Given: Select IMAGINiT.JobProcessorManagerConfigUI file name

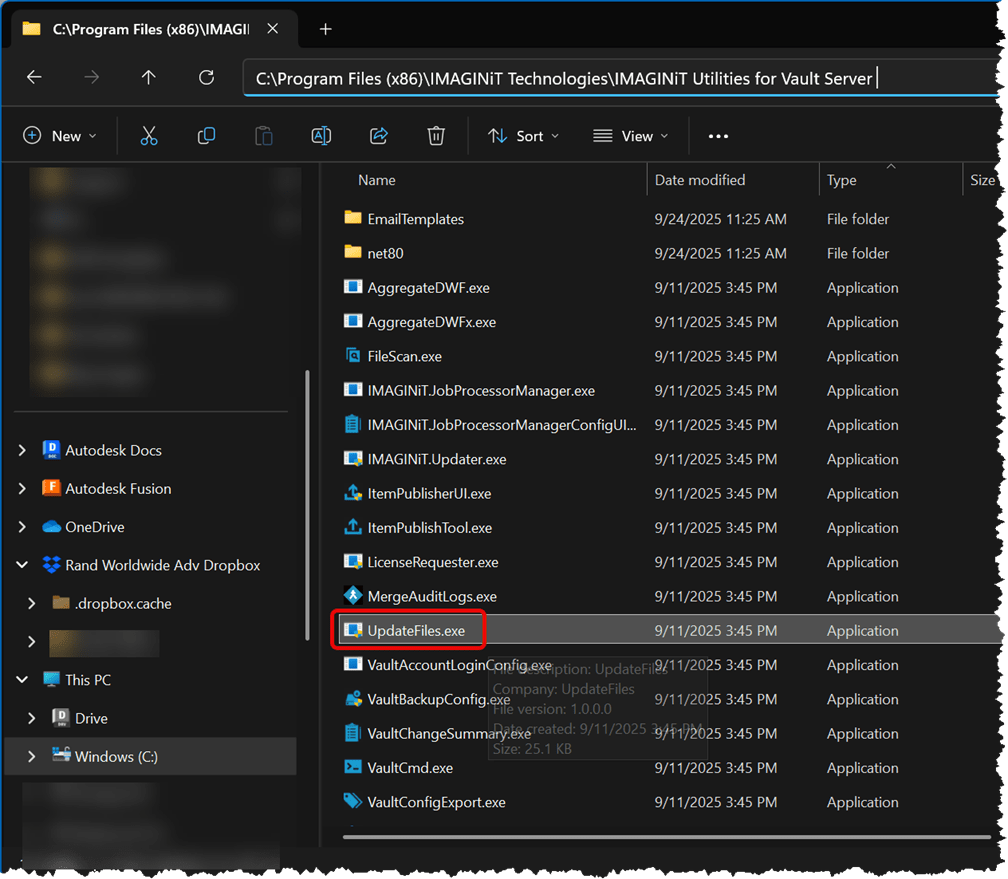Looking at the screenshot, I should [x=501, y=424].
